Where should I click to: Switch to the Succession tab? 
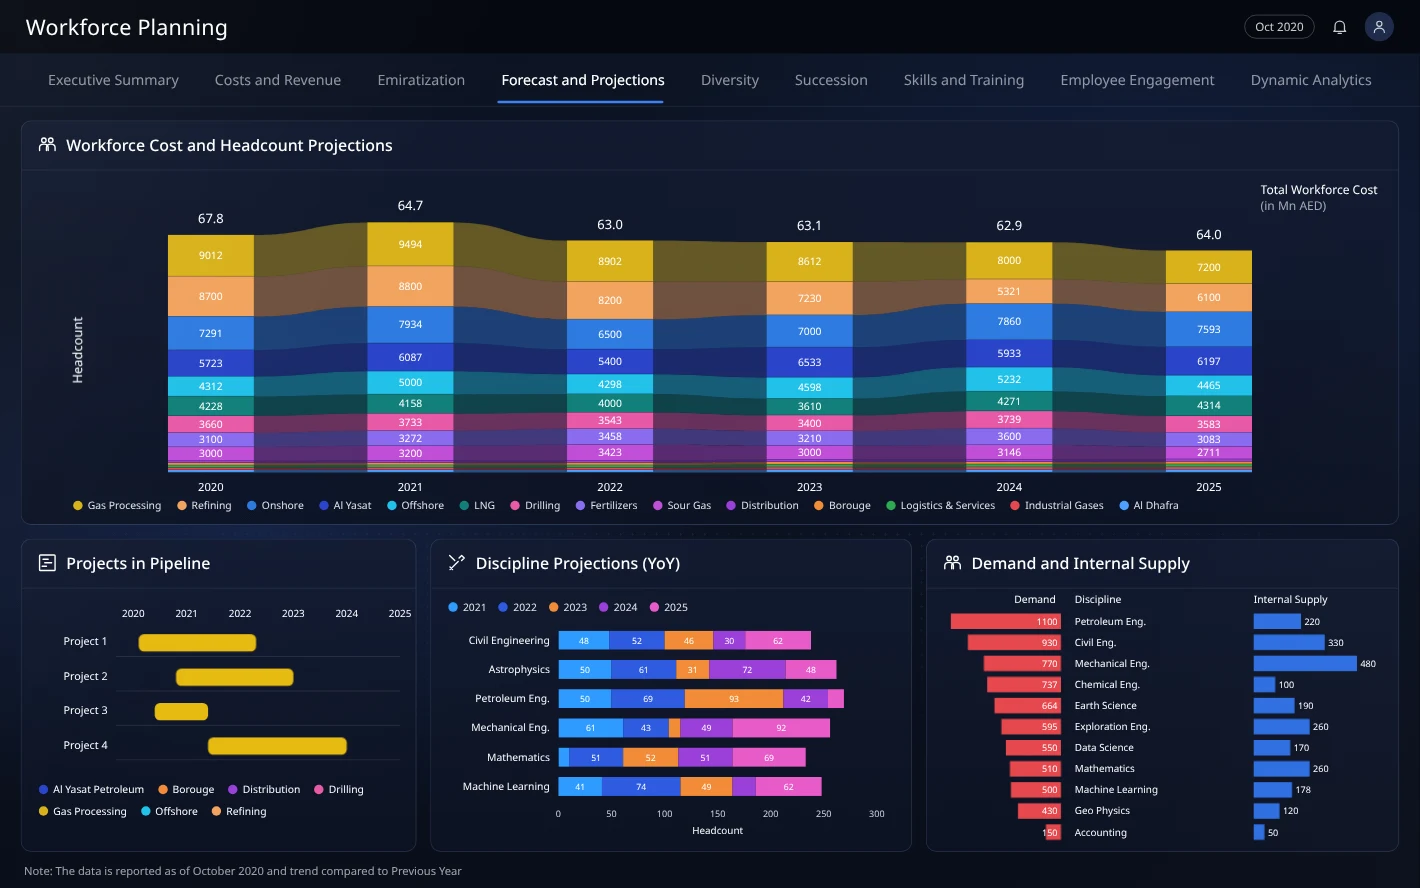click(831, 80)
